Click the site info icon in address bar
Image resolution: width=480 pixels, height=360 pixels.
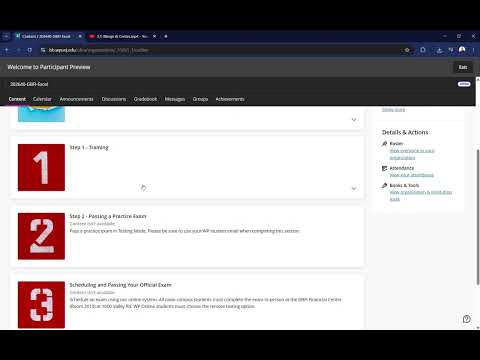(x=43, y=50)
